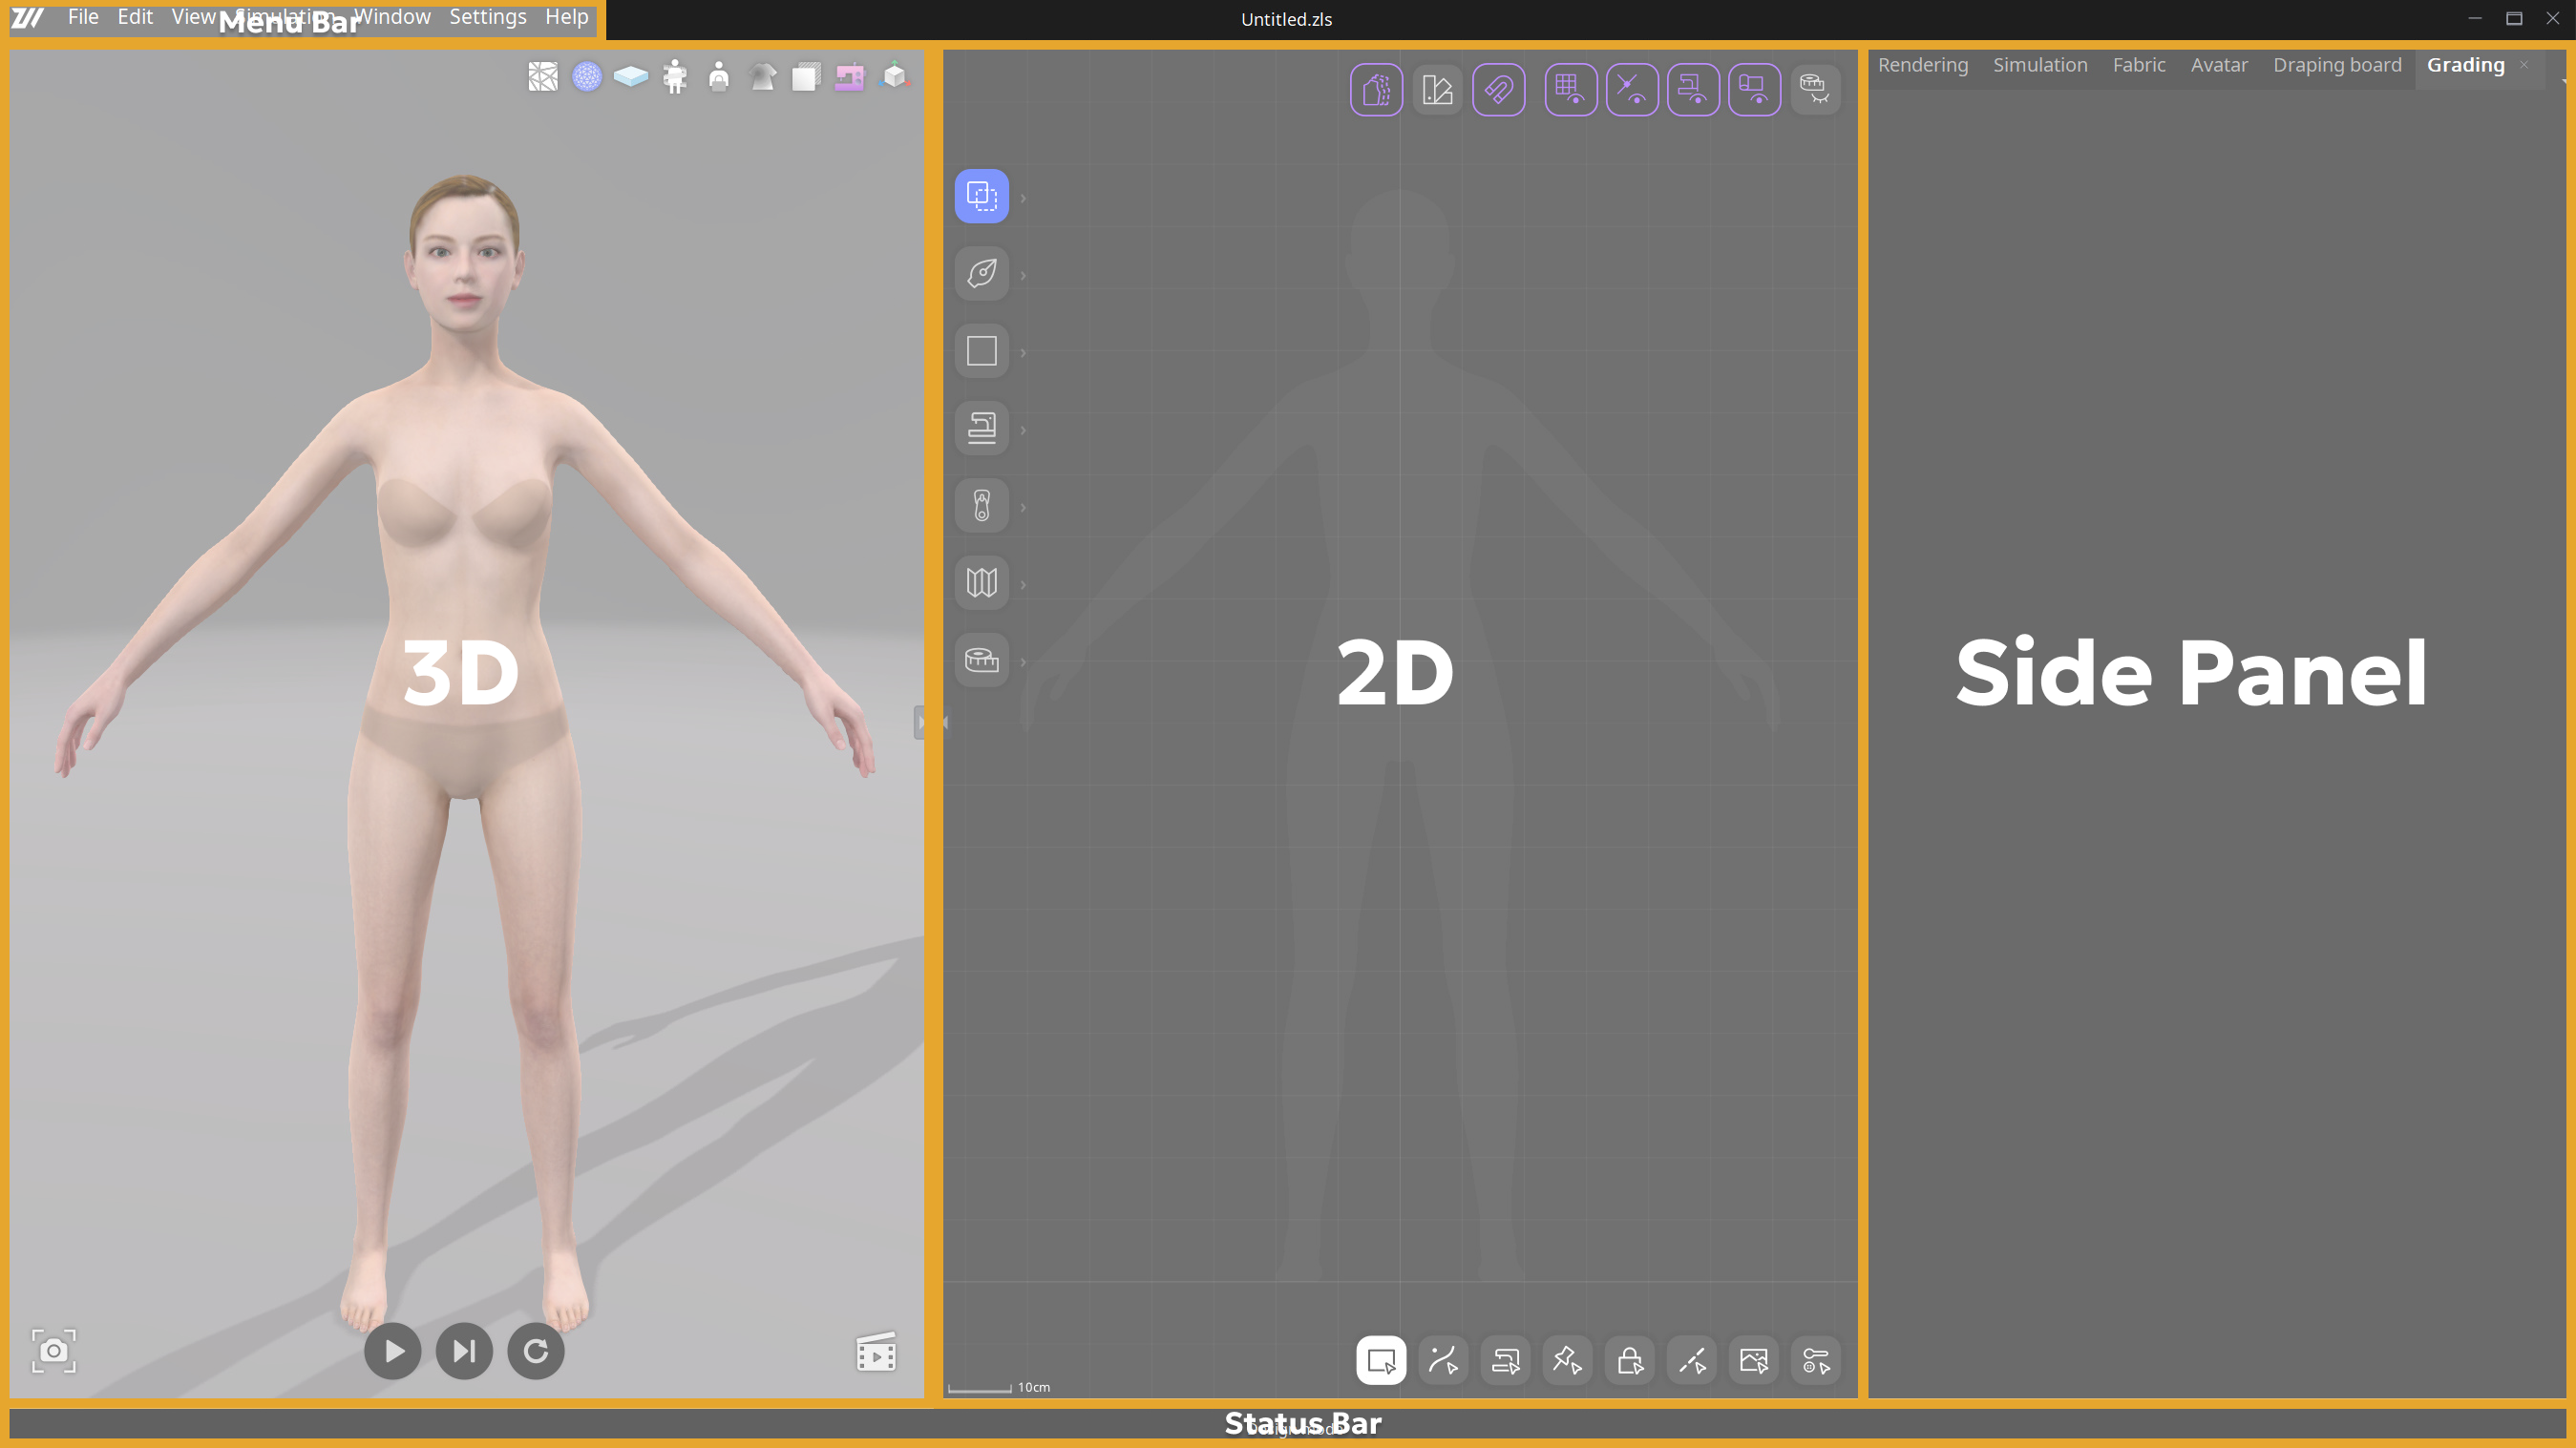The image size is (2576, 1448).
Task: Switch to the Fabric tab
Action: pos(2139,65)
